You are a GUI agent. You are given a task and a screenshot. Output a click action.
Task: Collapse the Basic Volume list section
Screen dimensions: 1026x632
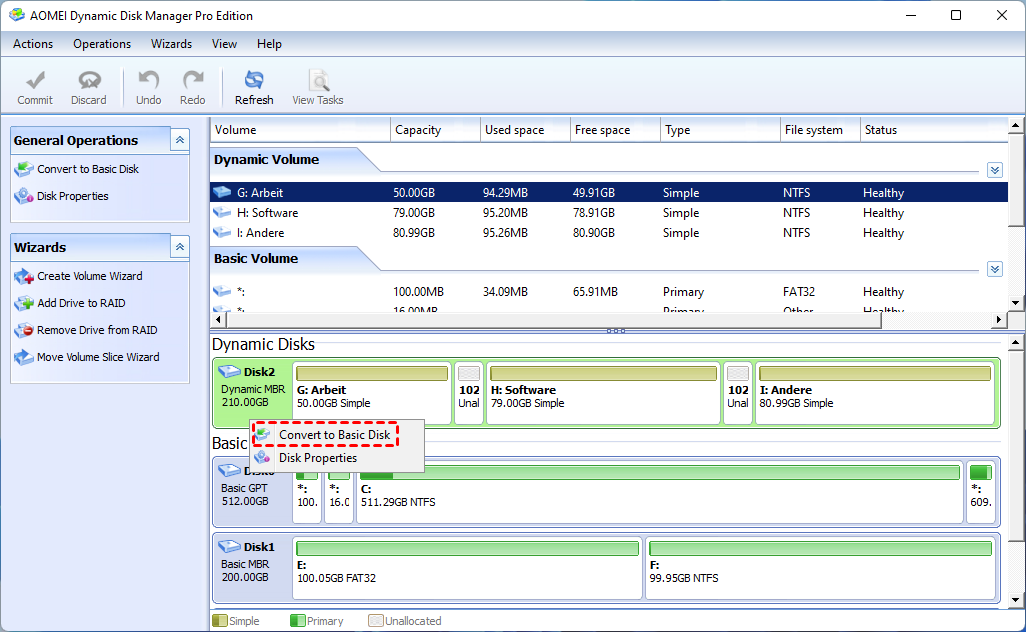pos(994,269)
